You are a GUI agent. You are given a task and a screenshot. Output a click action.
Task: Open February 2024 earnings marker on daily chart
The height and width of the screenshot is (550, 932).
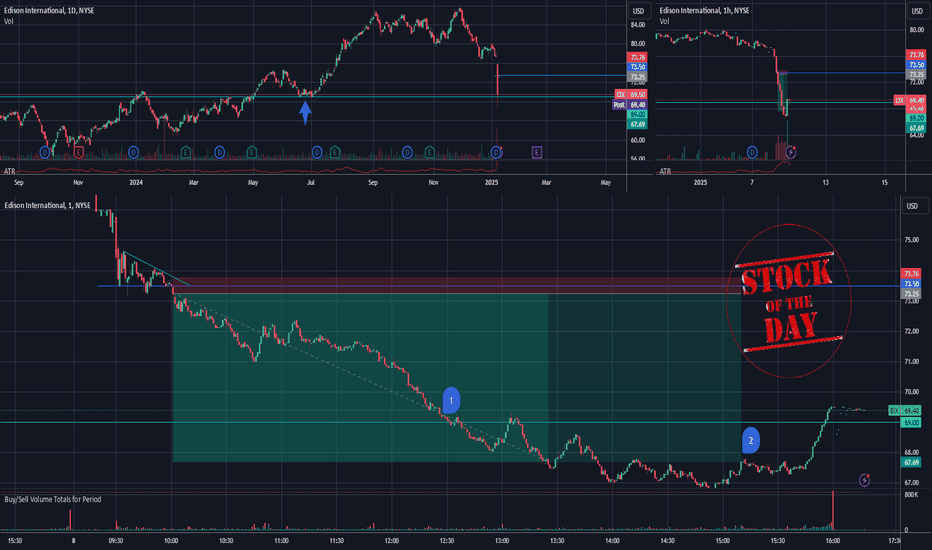[x=185, y=152]
